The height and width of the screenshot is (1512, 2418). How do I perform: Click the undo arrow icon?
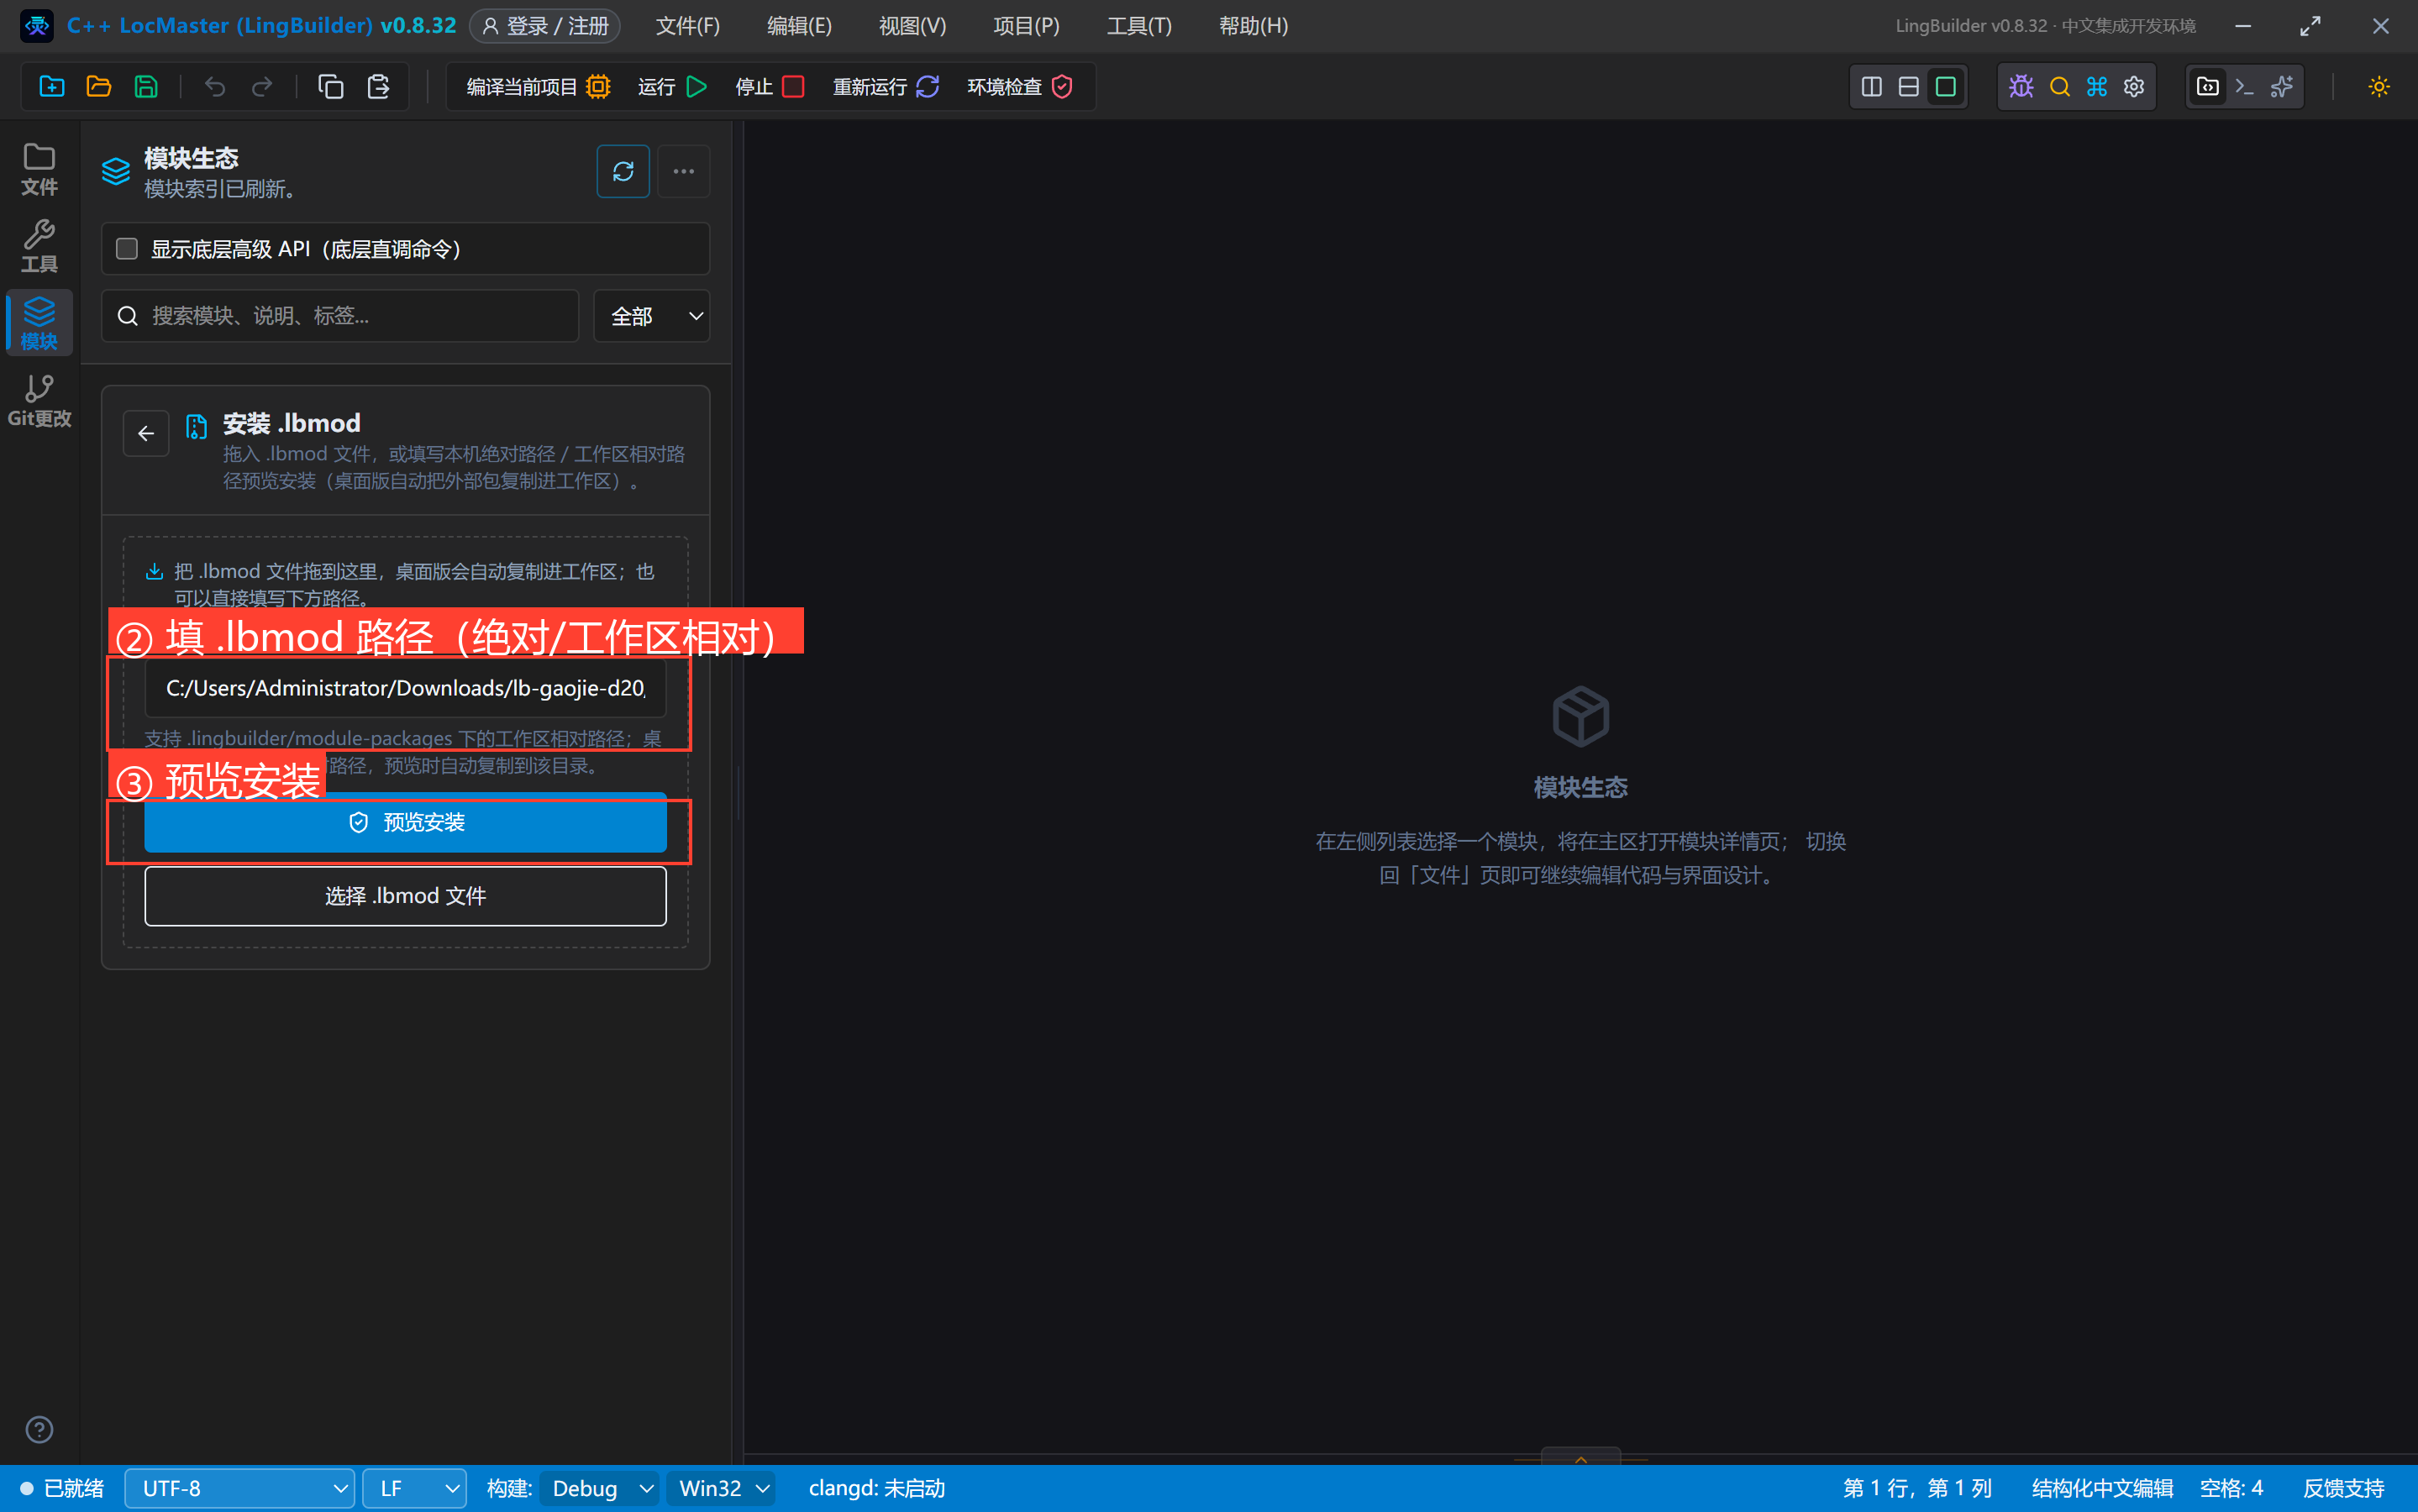tap(214, 86)
